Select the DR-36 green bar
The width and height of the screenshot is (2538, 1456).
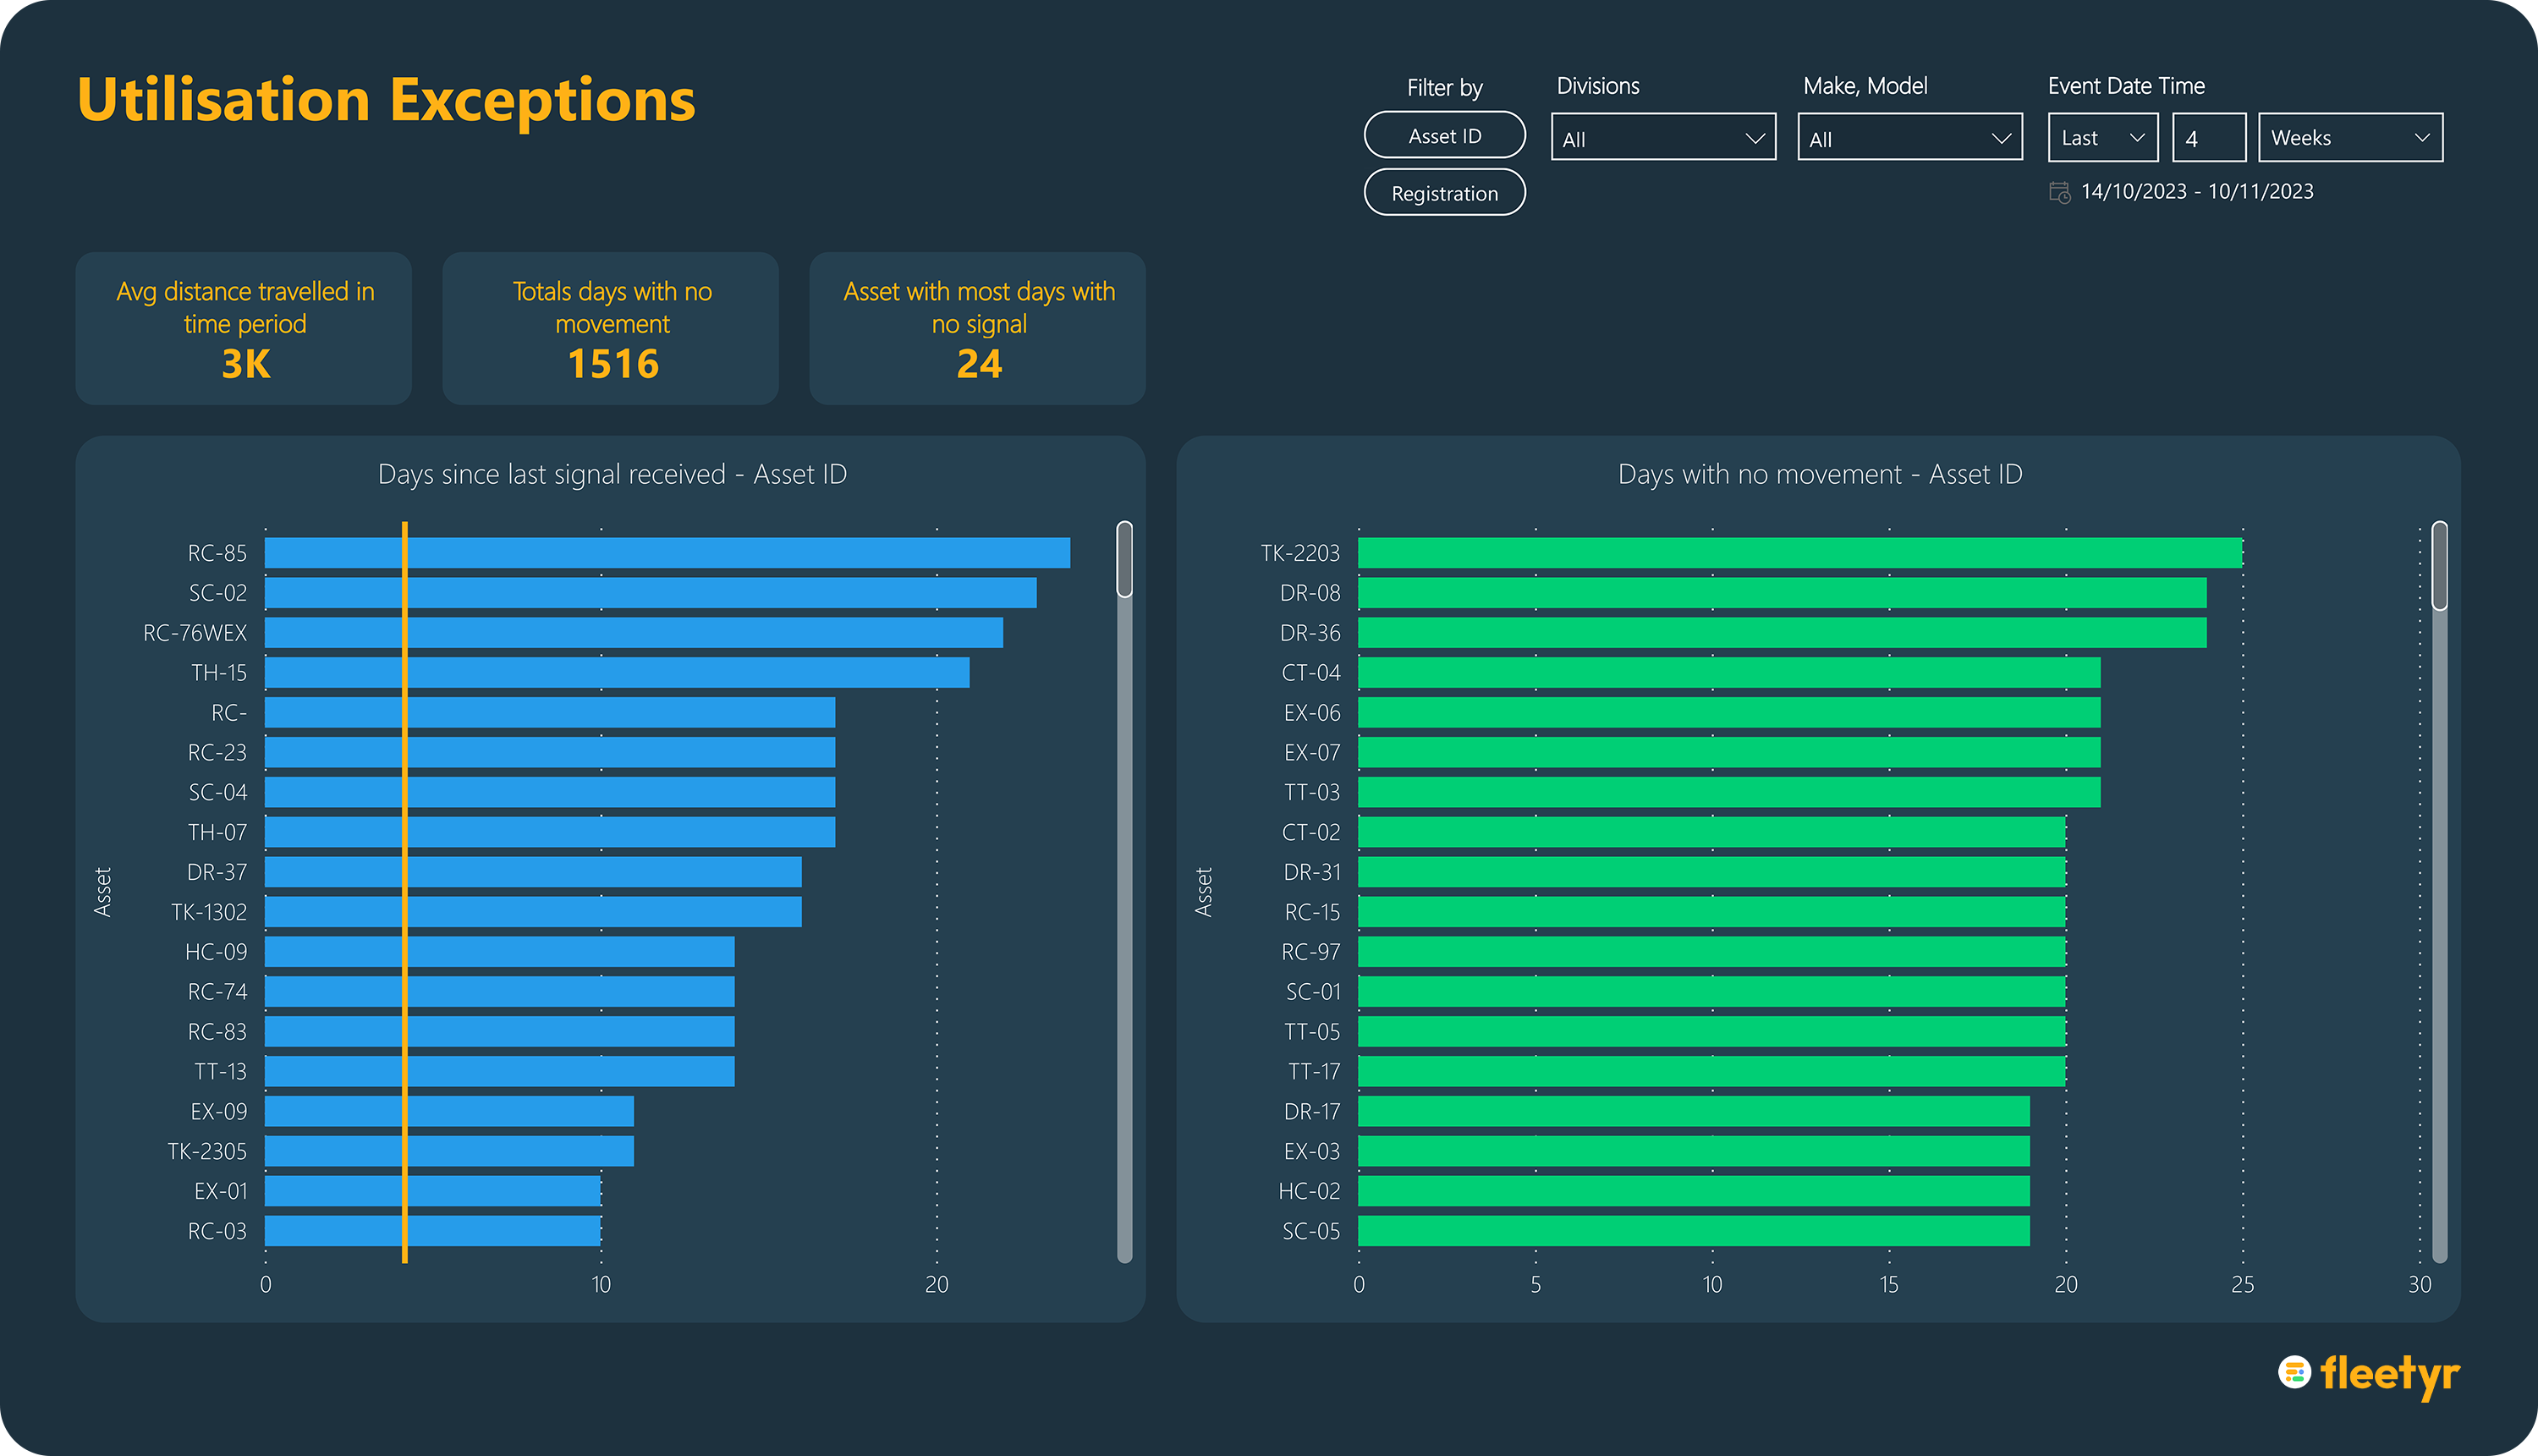tap(1782, 633)
